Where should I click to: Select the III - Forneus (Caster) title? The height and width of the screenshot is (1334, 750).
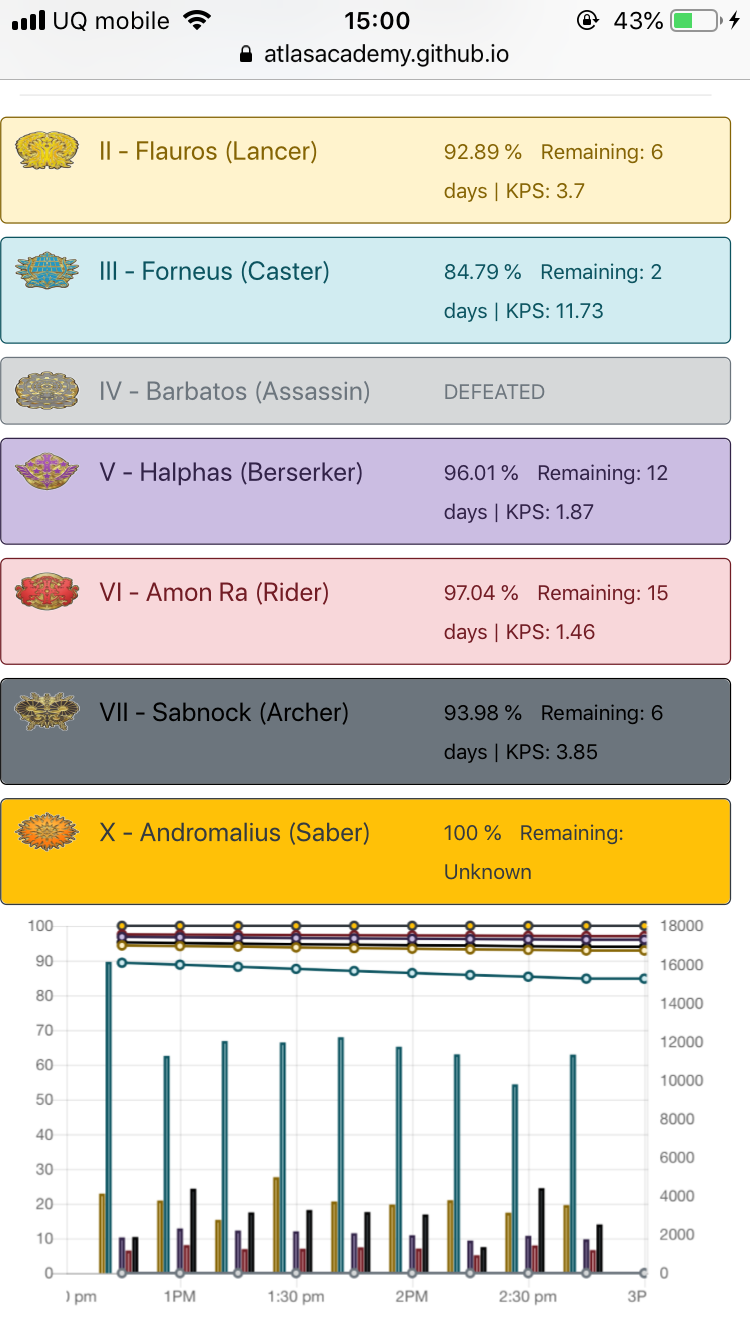tap(214, 272)
